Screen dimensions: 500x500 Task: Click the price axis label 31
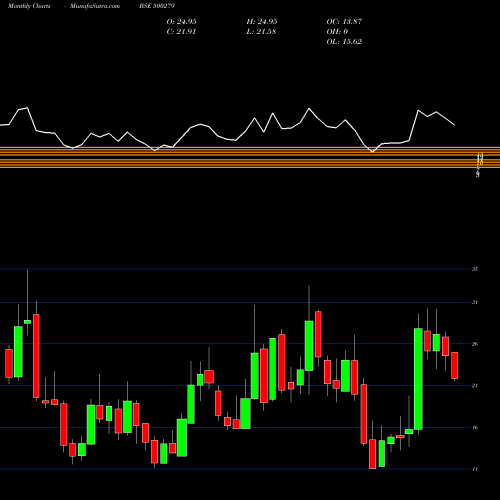tap(475, 302)
